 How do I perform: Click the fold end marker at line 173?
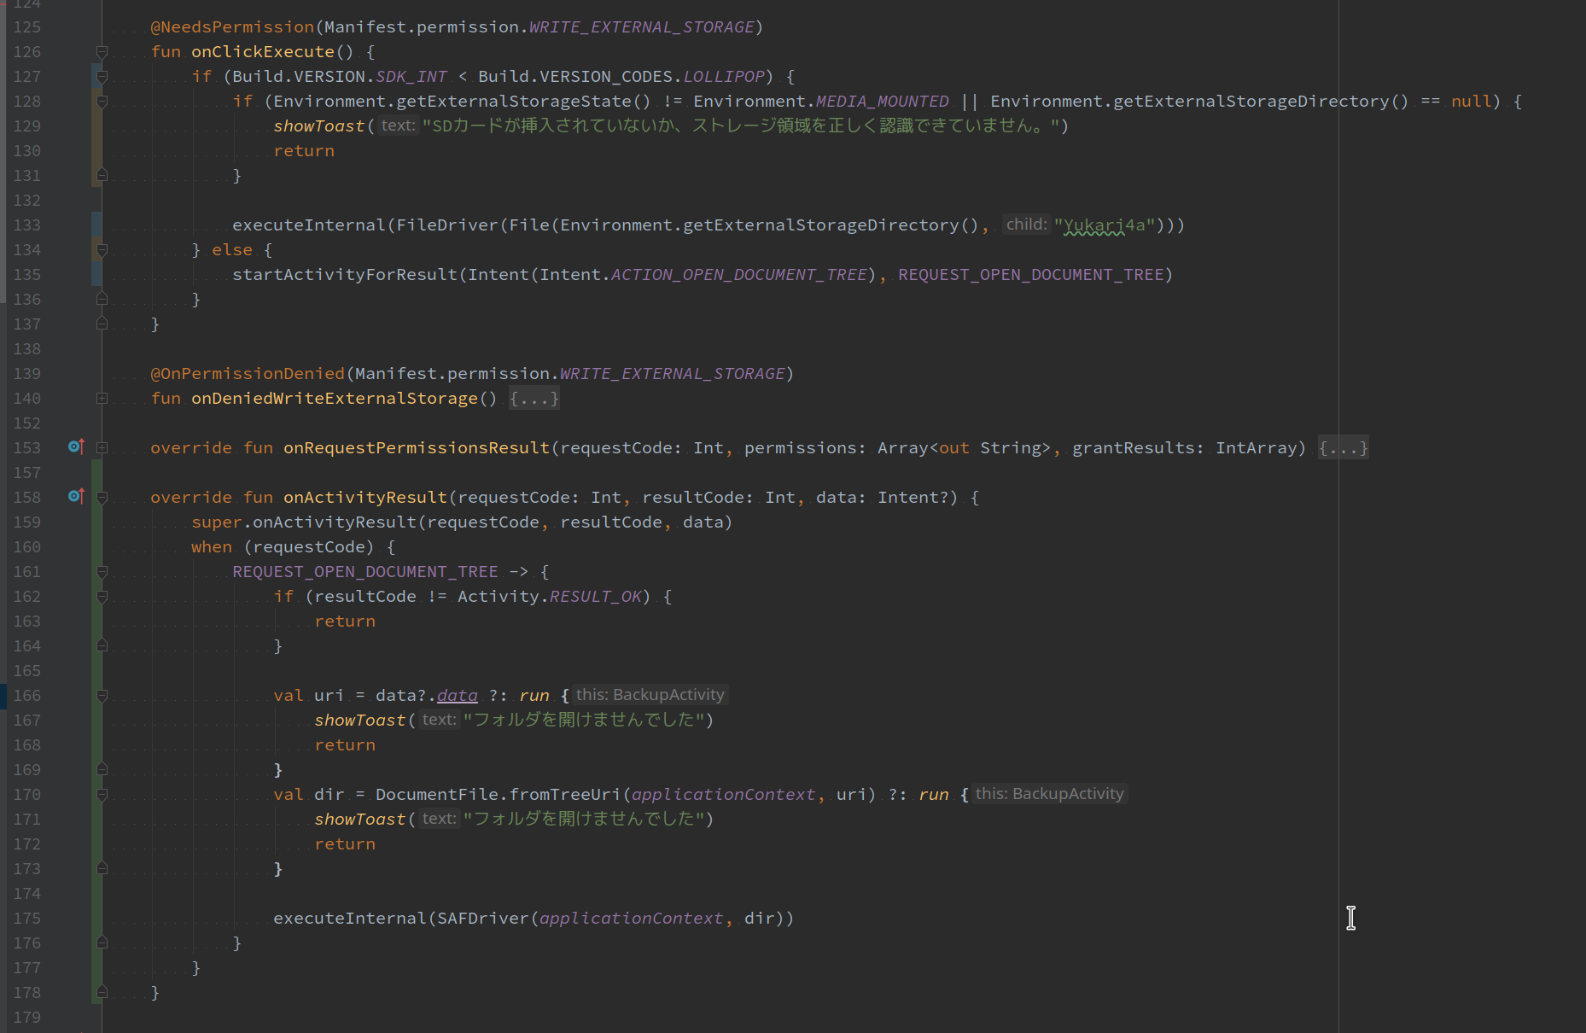pyautogui.click(x=102, y=869)
